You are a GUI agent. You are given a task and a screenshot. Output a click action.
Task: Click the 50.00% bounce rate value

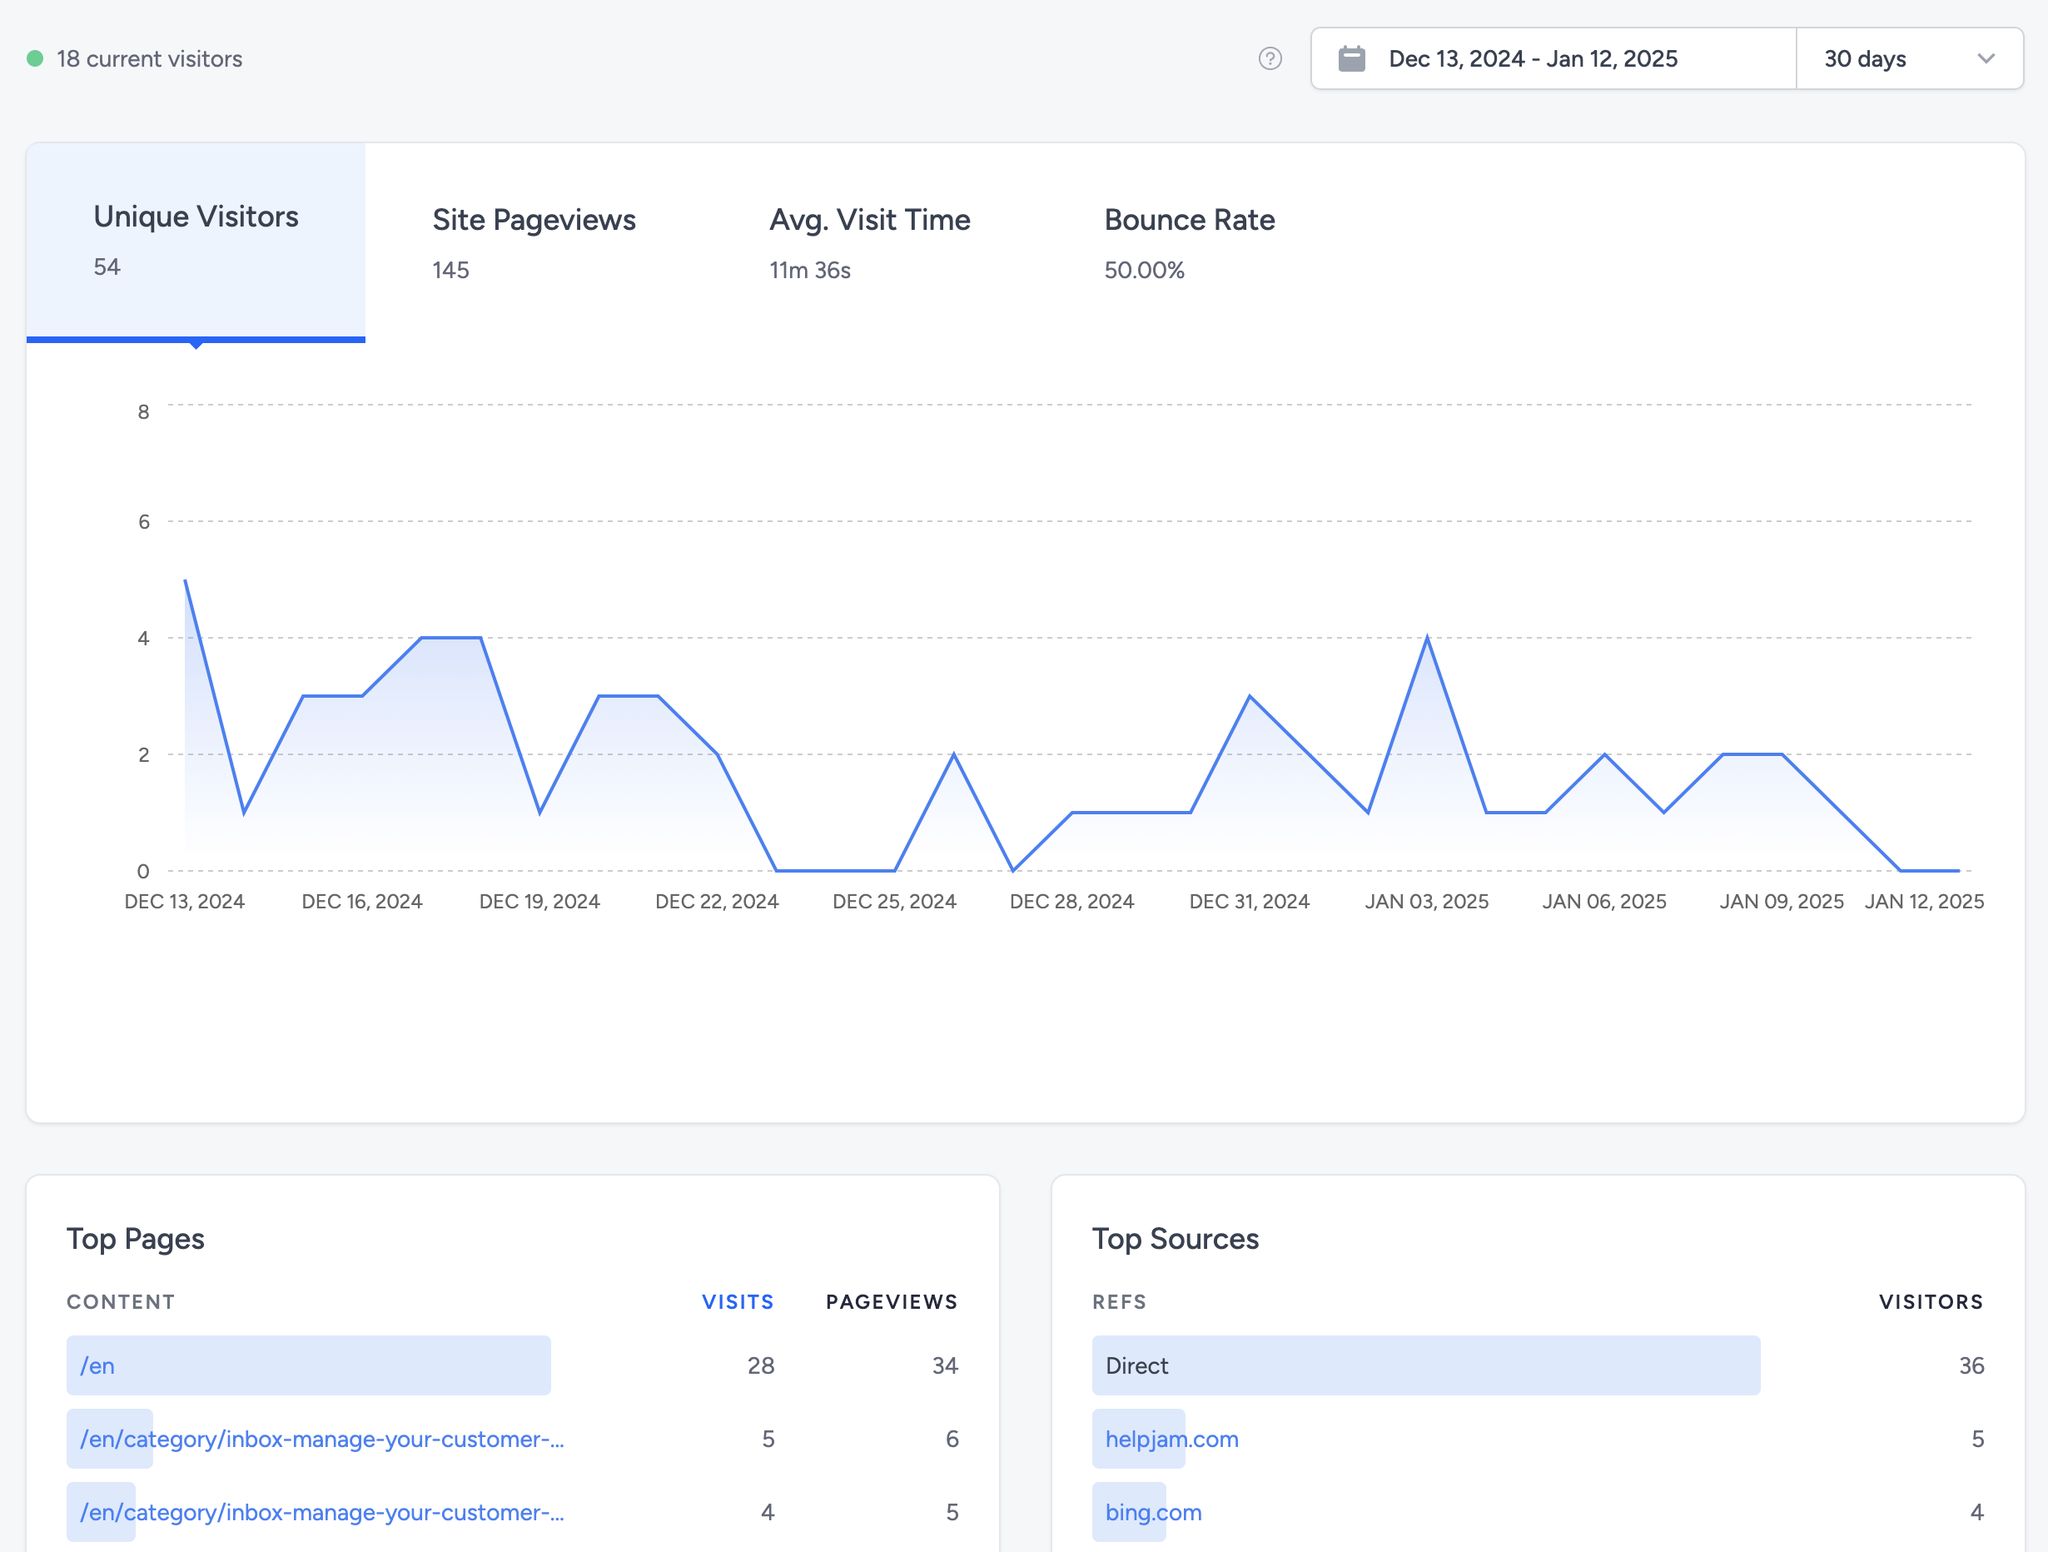(x=1144, y=270)
